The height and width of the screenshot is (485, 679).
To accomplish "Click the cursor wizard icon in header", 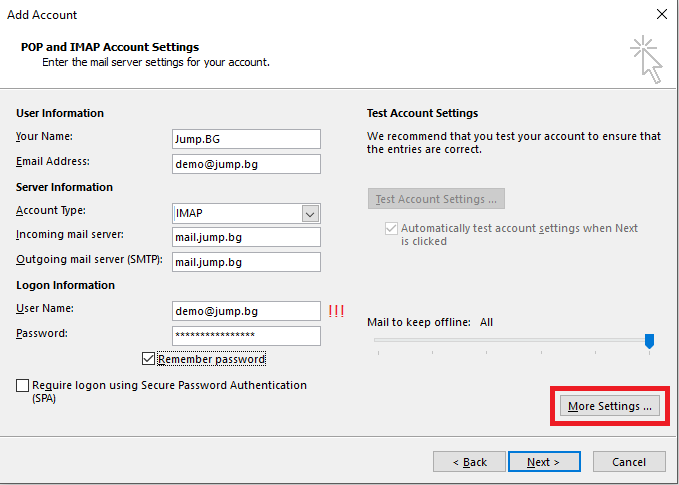I will coord(646,59).
